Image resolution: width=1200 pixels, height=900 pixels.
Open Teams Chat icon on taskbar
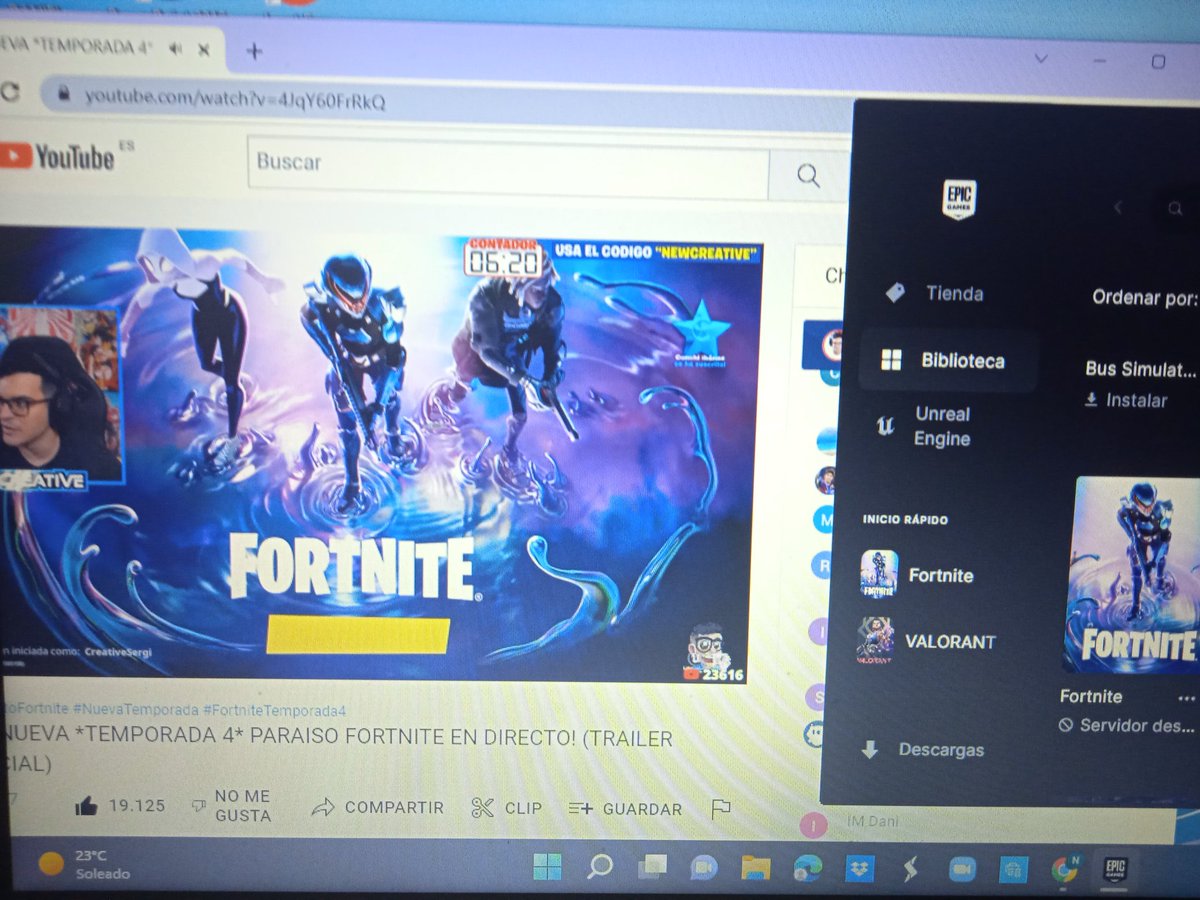point(704,867)
